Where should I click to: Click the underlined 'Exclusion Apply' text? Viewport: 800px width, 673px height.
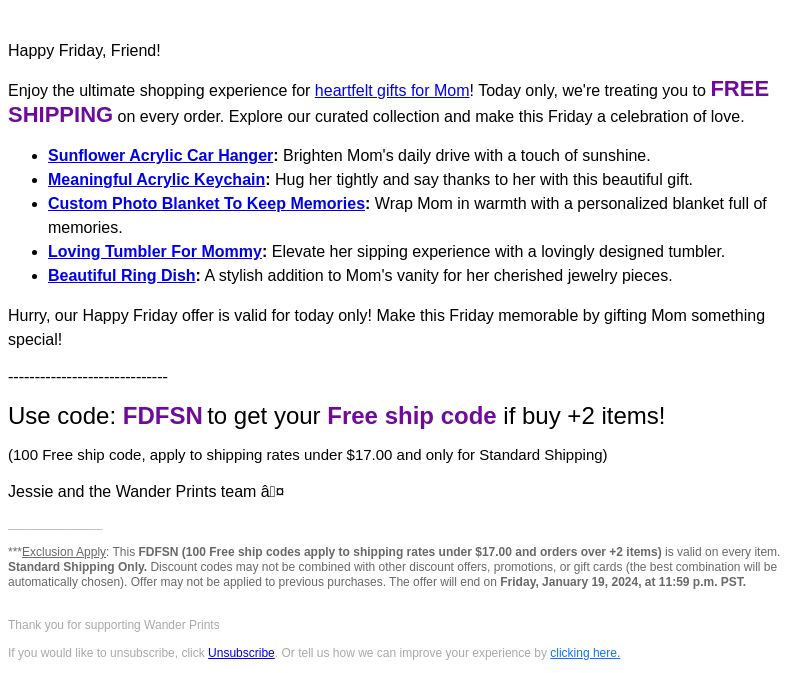(x=64, y=552)
